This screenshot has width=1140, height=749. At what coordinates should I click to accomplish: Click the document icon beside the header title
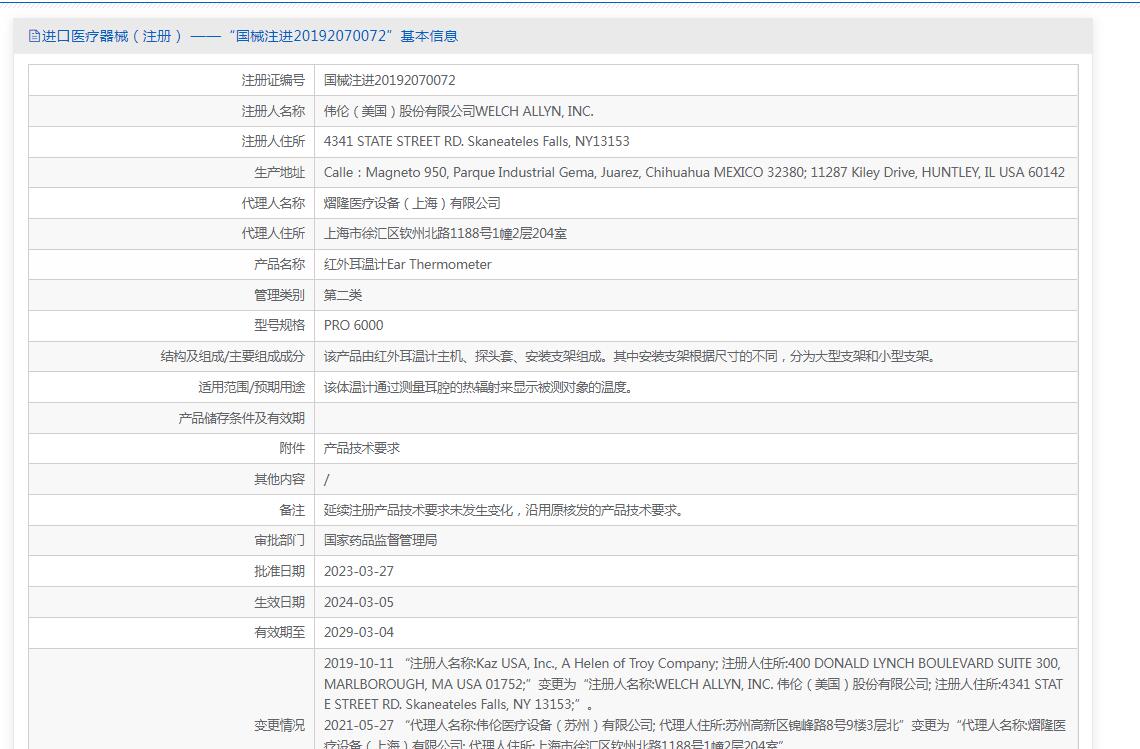tap(34, 36)
